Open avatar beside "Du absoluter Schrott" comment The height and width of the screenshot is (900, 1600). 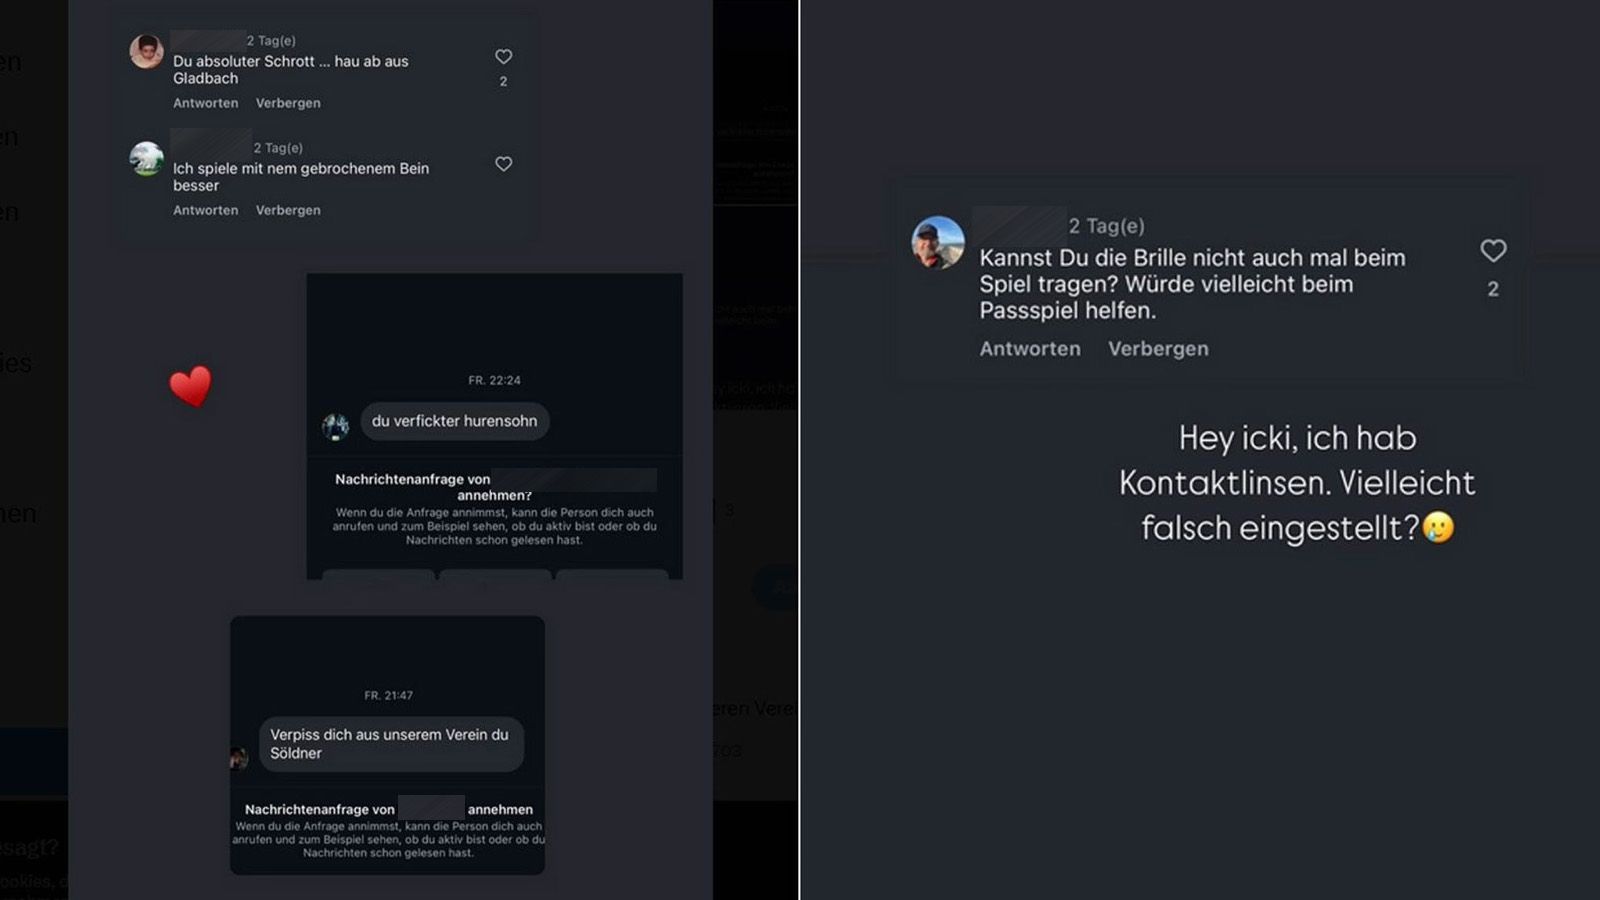[147, 52]
